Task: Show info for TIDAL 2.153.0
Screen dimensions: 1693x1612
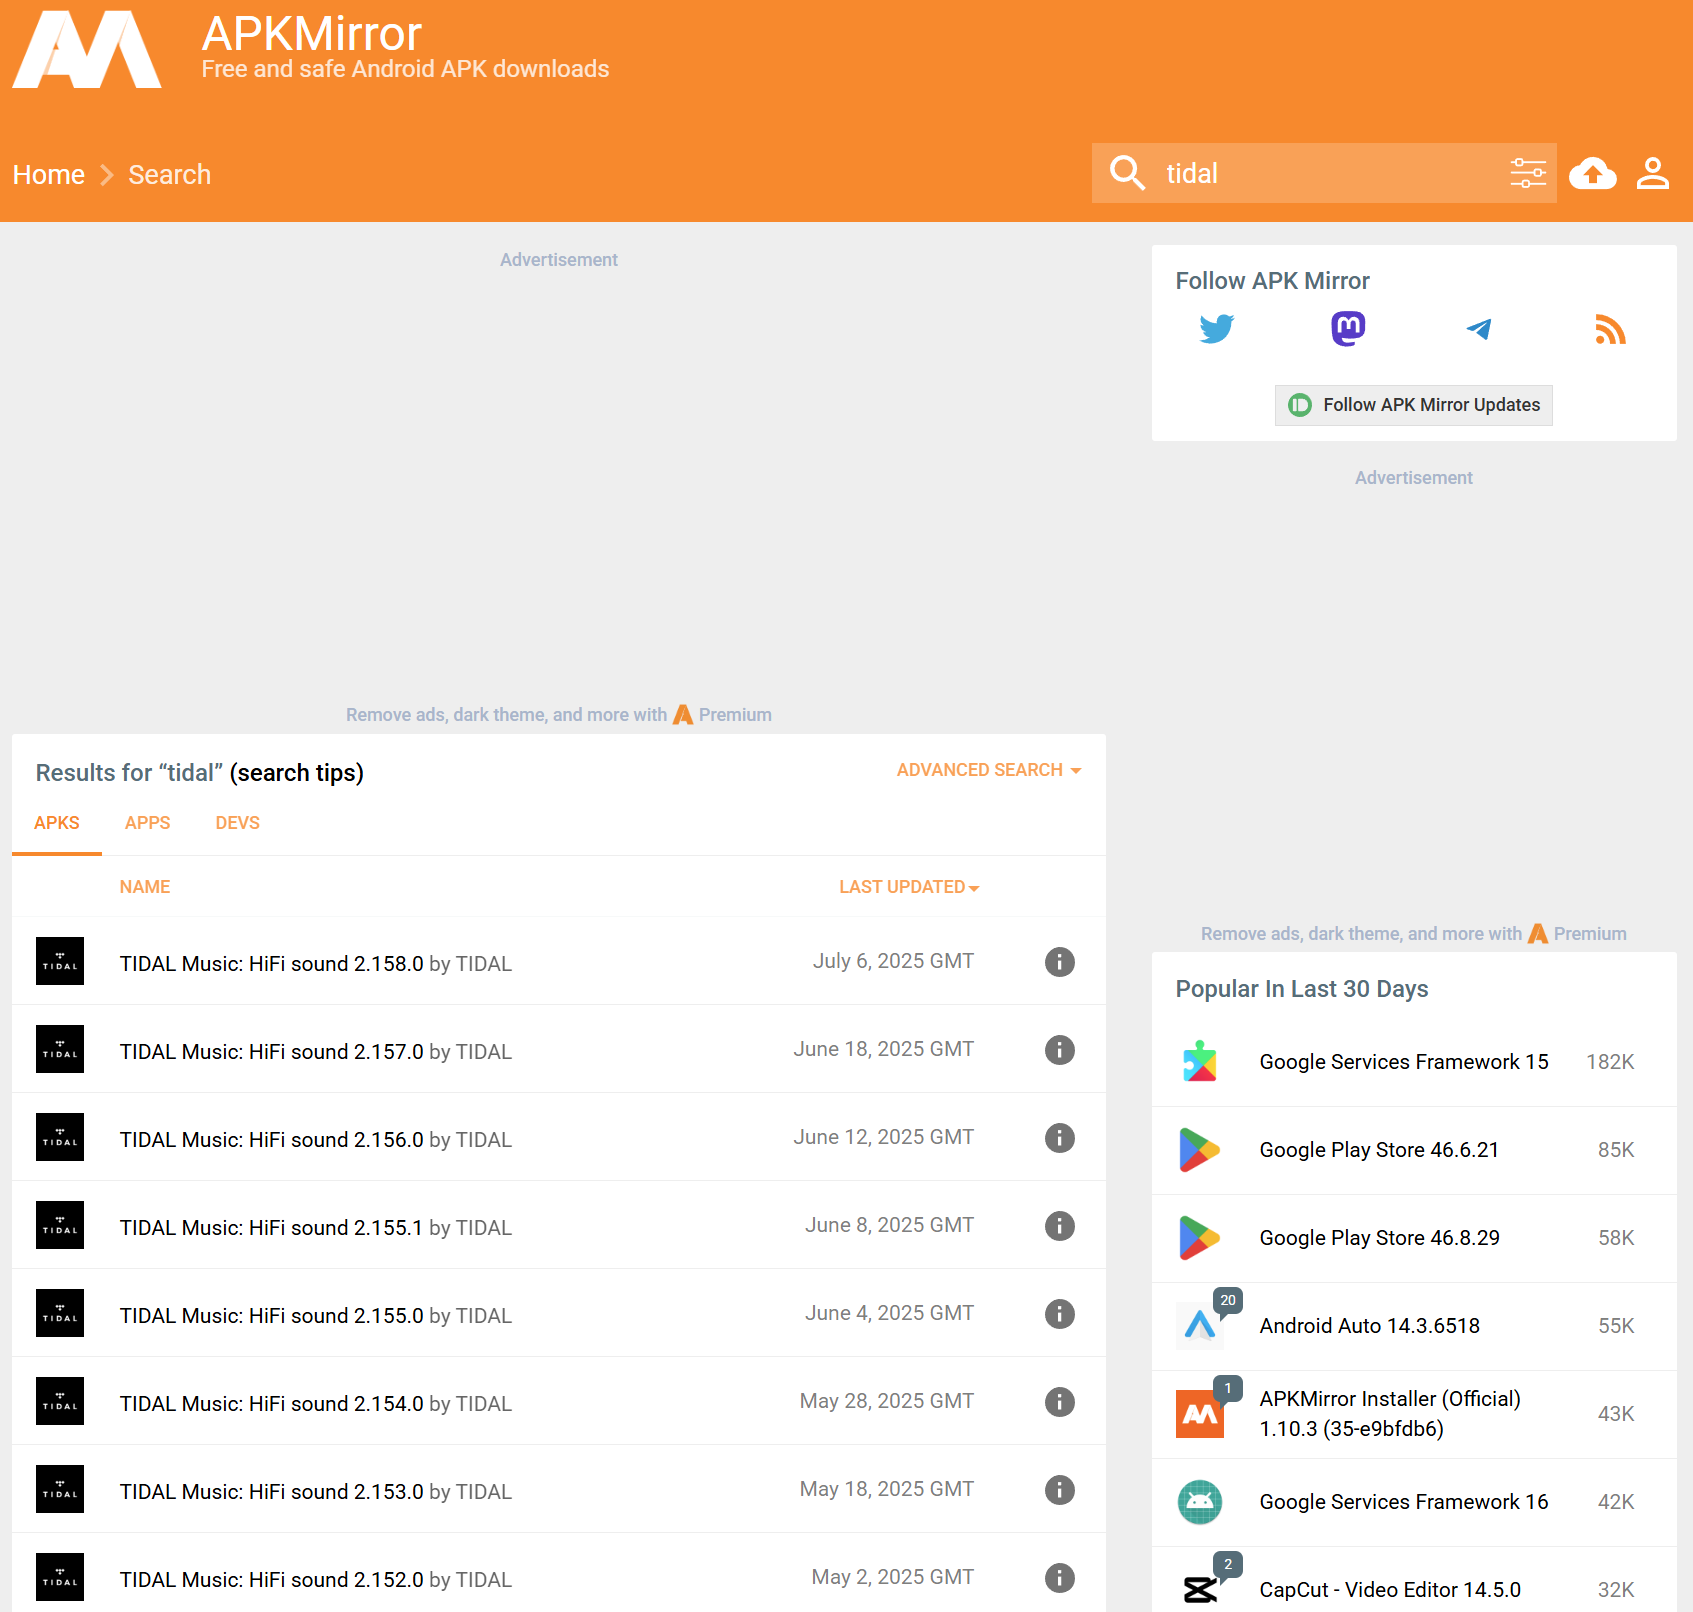Action: point(1060,1490)
